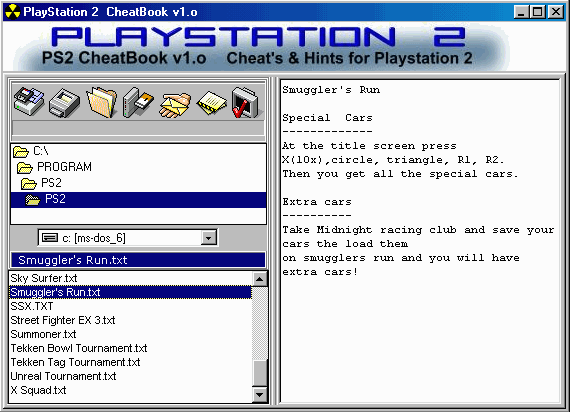Select the unselected PS2 parent folder
The height and width of the screenshot is (412, 570).
pyautogui.click(x=138, y=183)
